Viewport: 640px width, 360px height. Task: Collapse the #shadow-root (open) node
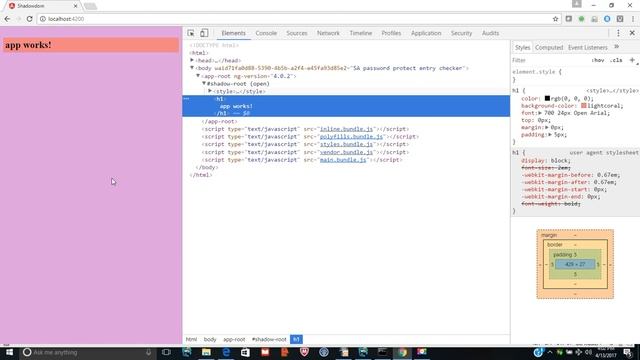[204, 84]
